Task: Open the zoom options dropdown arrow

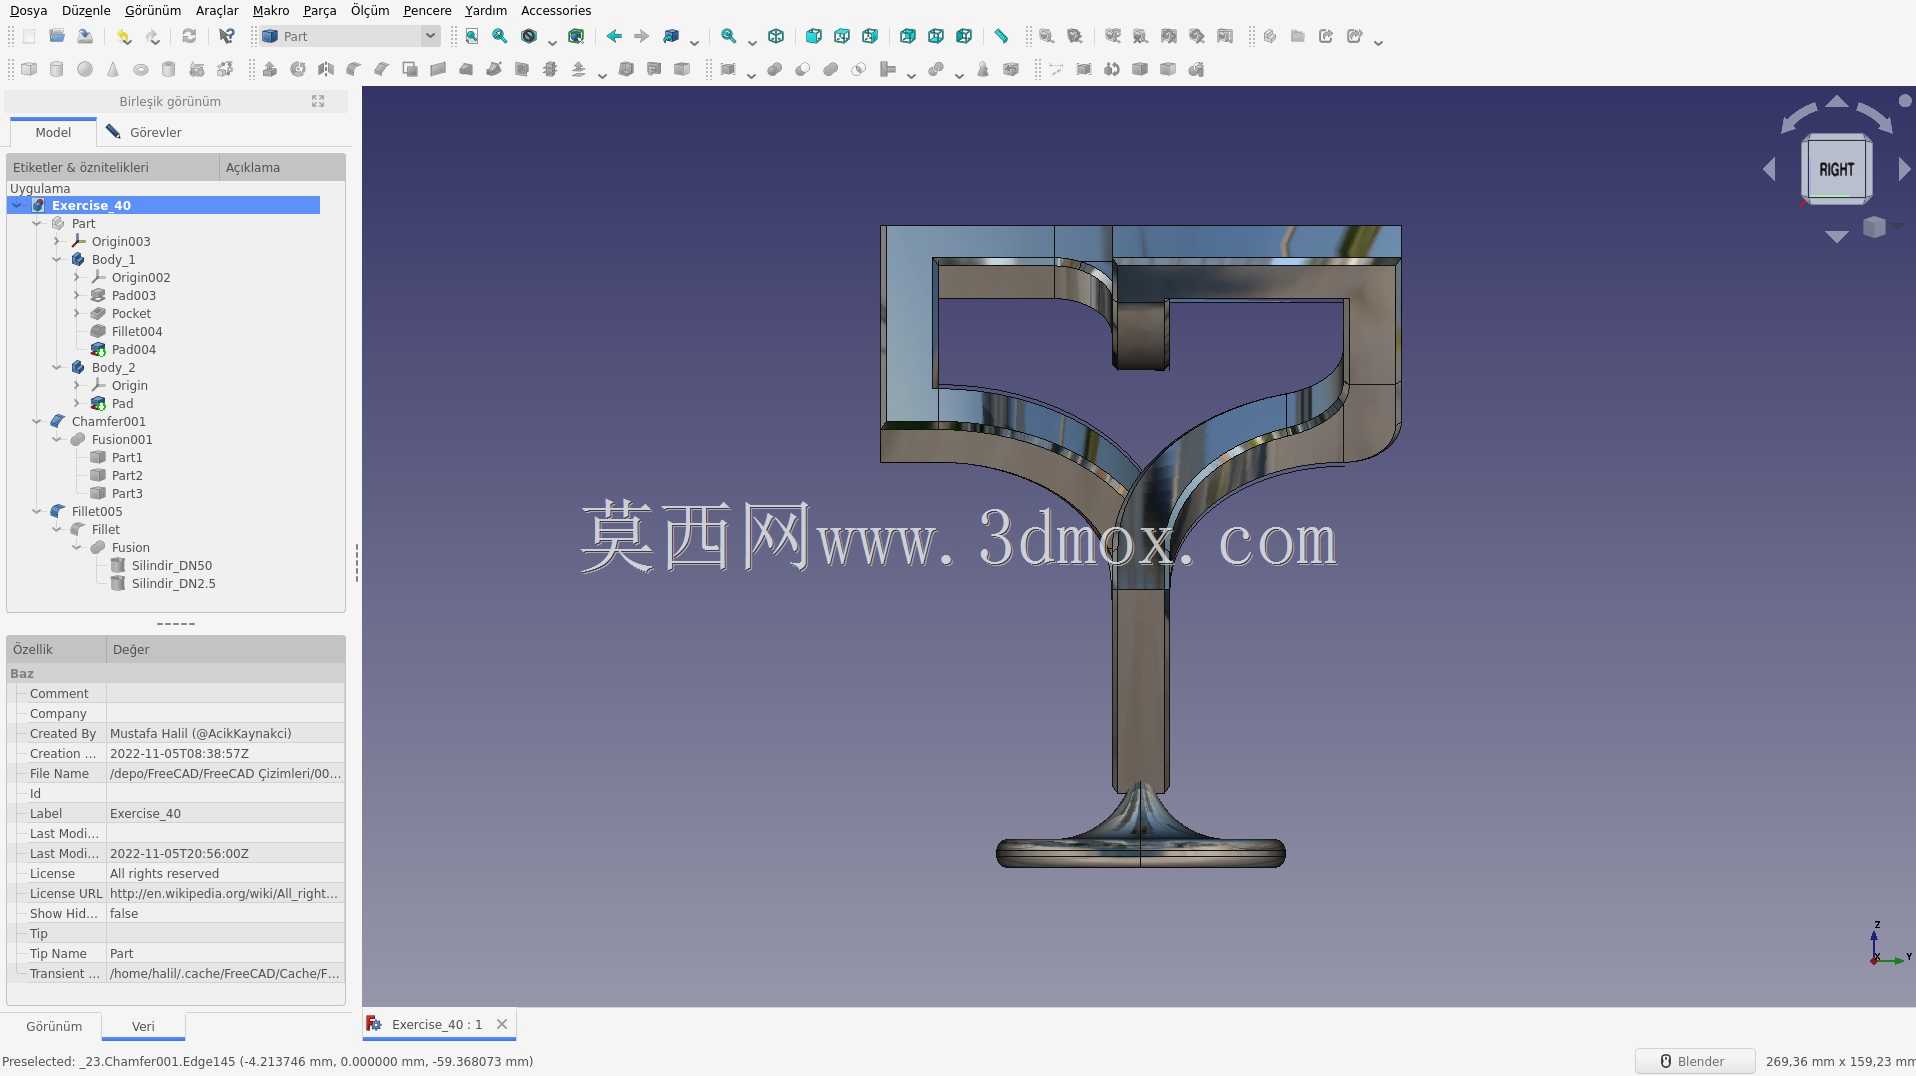Action: click(752, 41)
